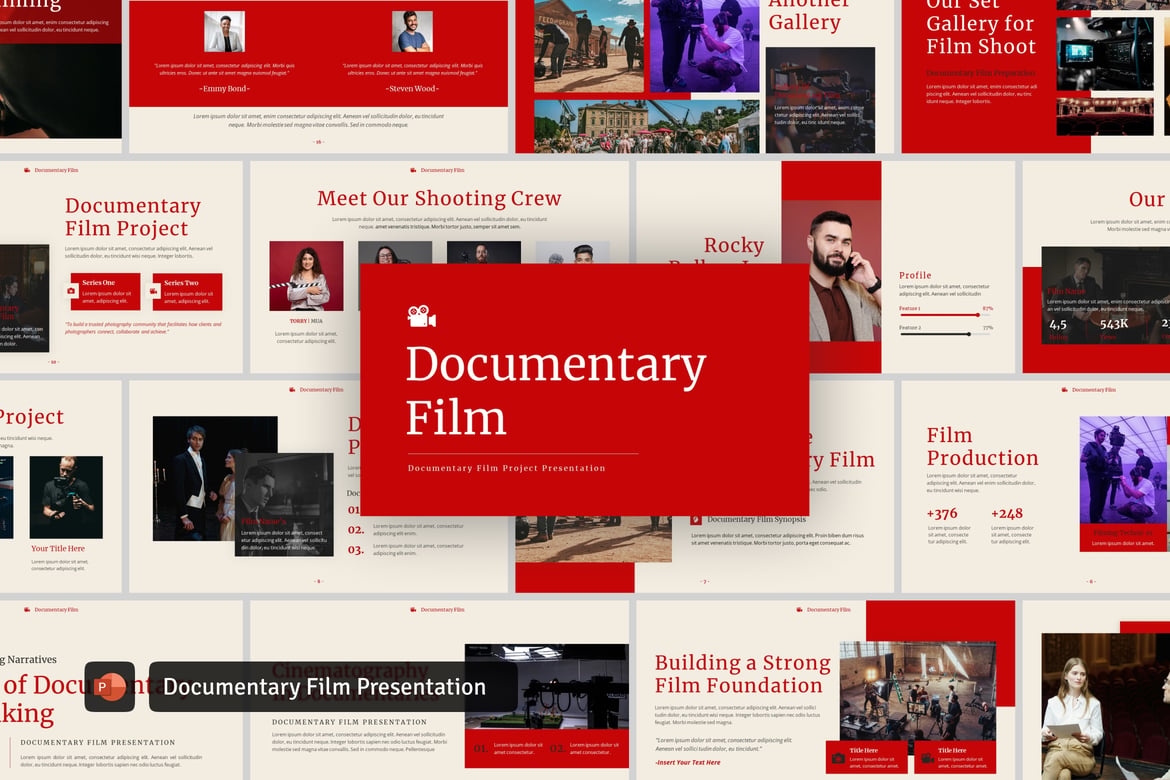The image size is (1170, 780).
Task: Click the Rocky name text
Action: (733, 245)
